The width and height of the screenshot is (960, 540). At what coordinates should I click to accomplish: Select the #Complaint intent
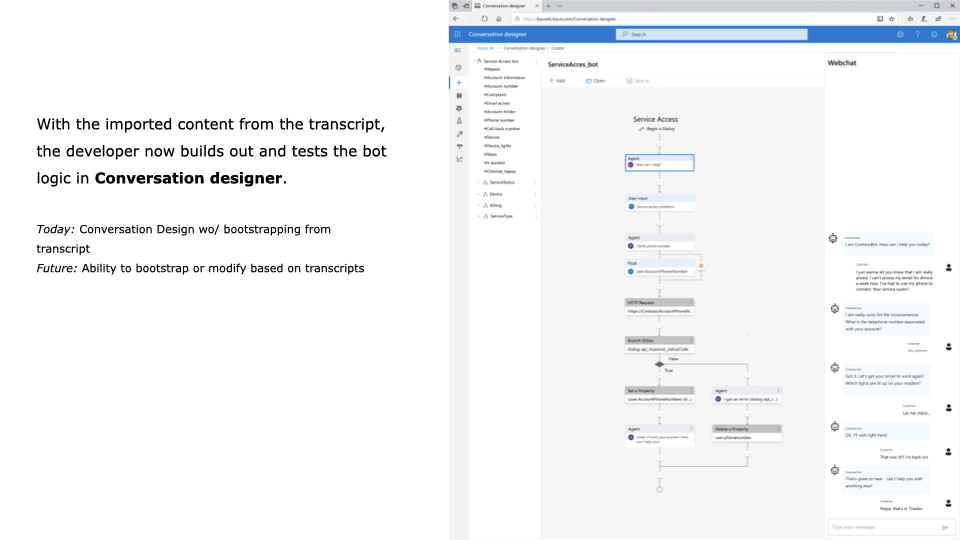495,95
